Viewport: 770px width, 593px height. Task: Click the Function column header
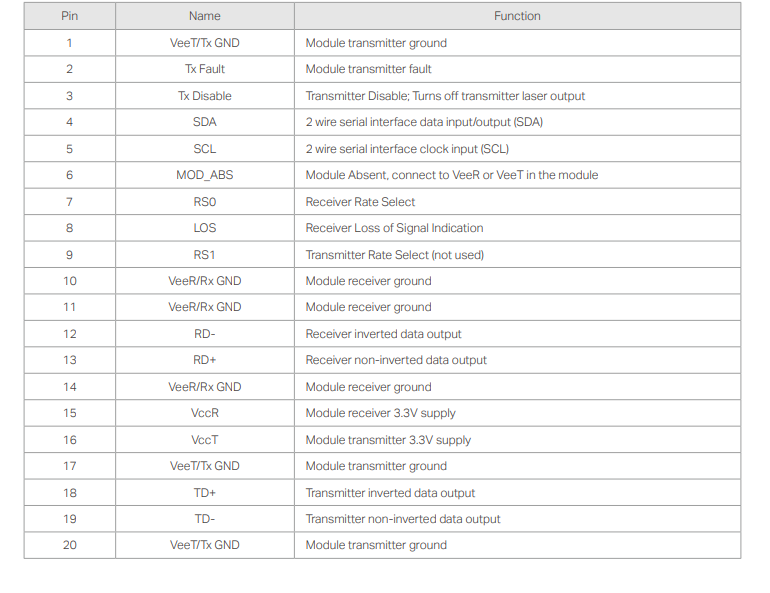tap(517, 16)
